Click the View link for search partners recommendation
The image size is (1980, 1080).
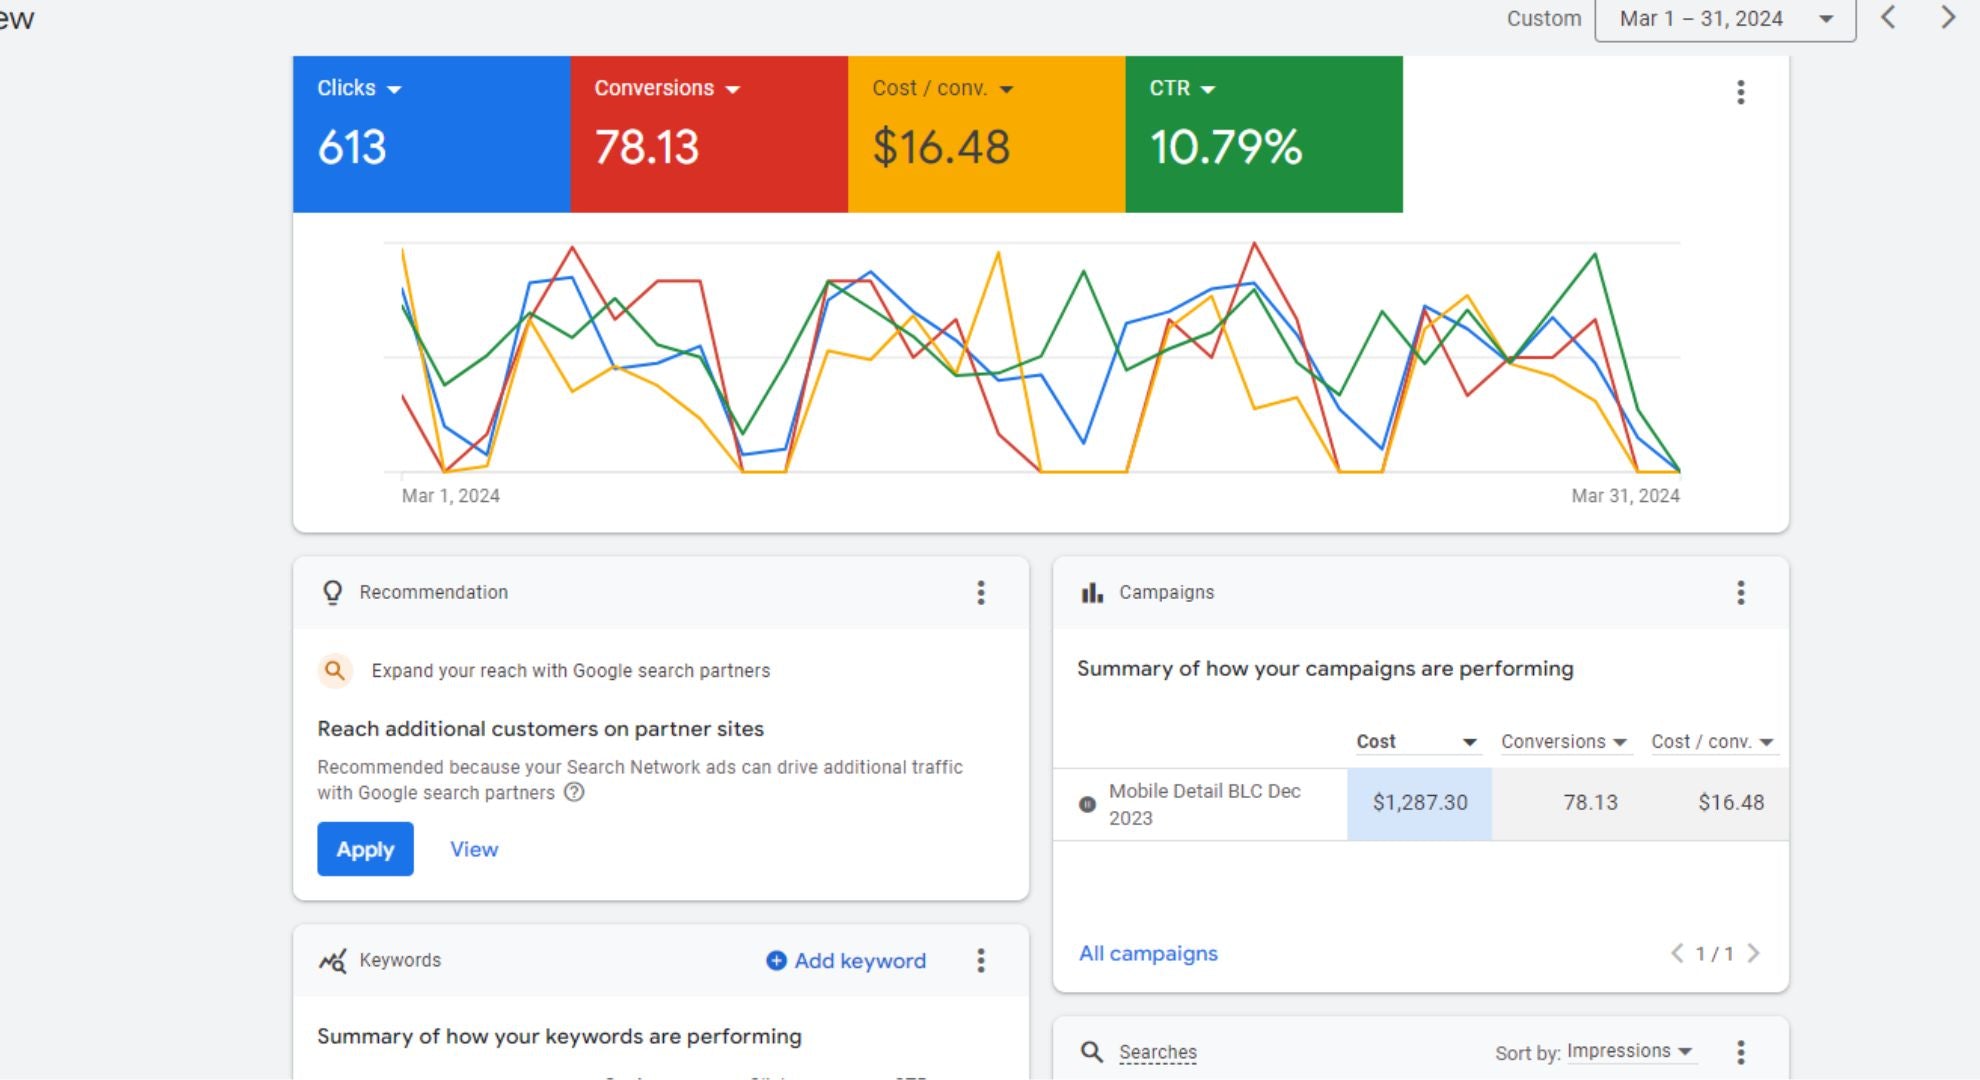pyautogui.click(x=475, y=847)
